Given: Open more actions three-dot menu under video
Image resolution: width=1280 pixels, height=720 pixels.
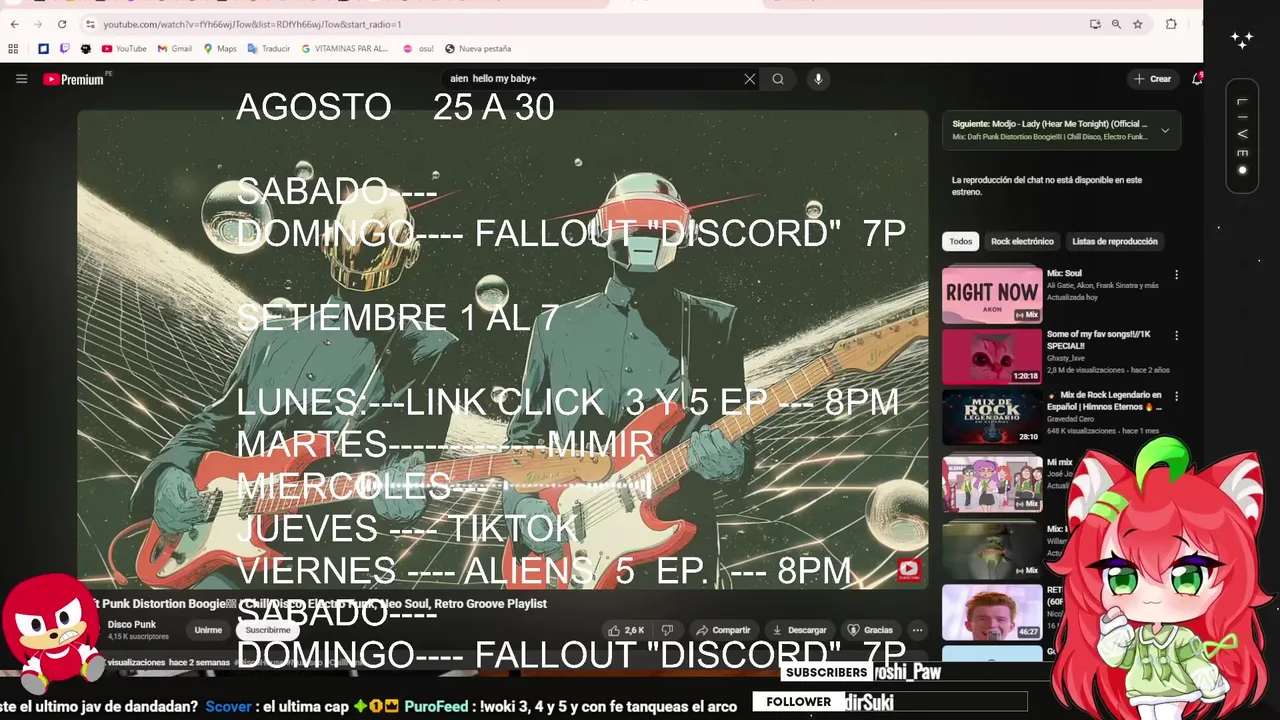Looking at the screenshot, I should 917,630.
